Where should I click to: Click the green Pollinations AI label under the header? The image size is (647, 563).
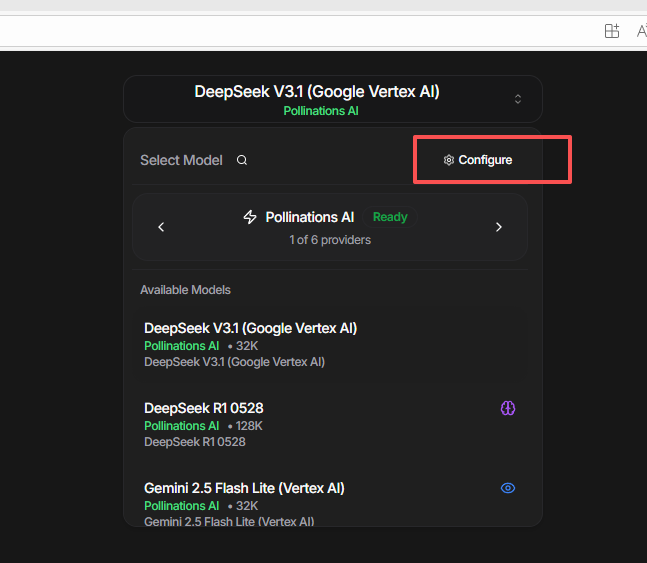point(321,111)
